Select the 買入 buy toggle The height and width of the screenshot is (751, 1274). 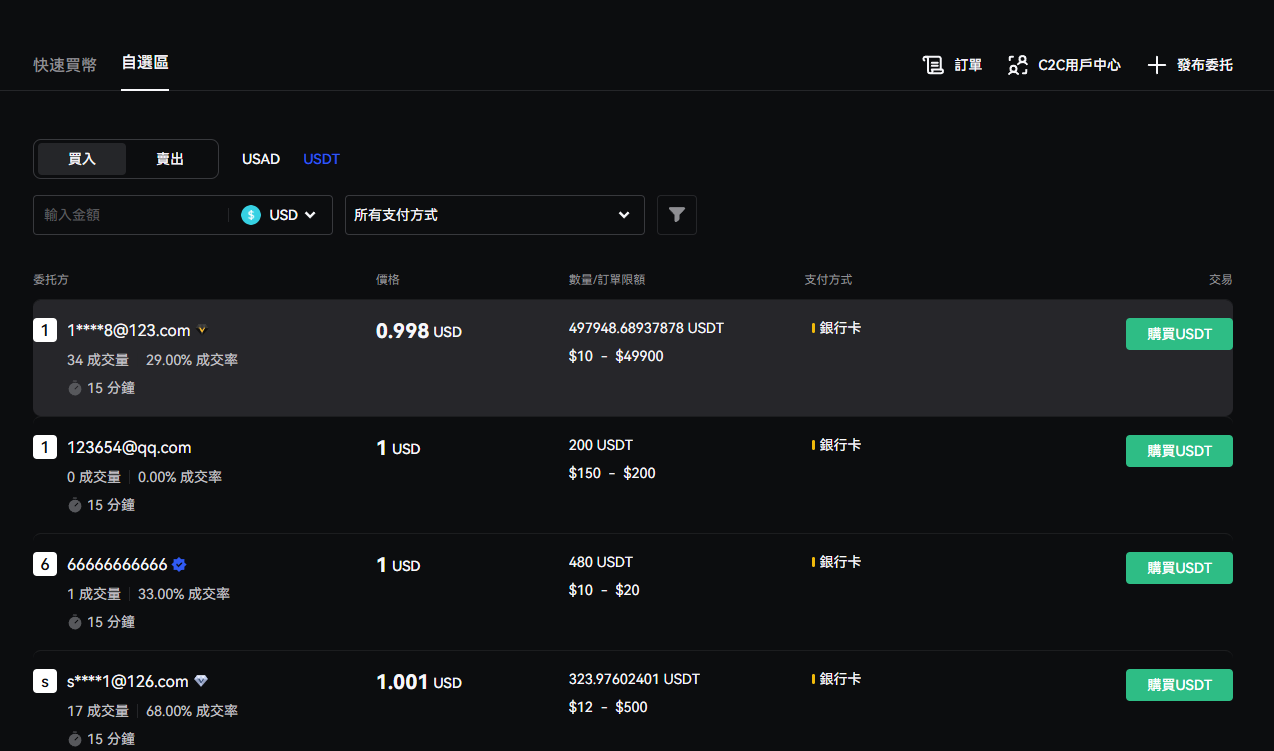pyautogui.click(x=82, y=159)
